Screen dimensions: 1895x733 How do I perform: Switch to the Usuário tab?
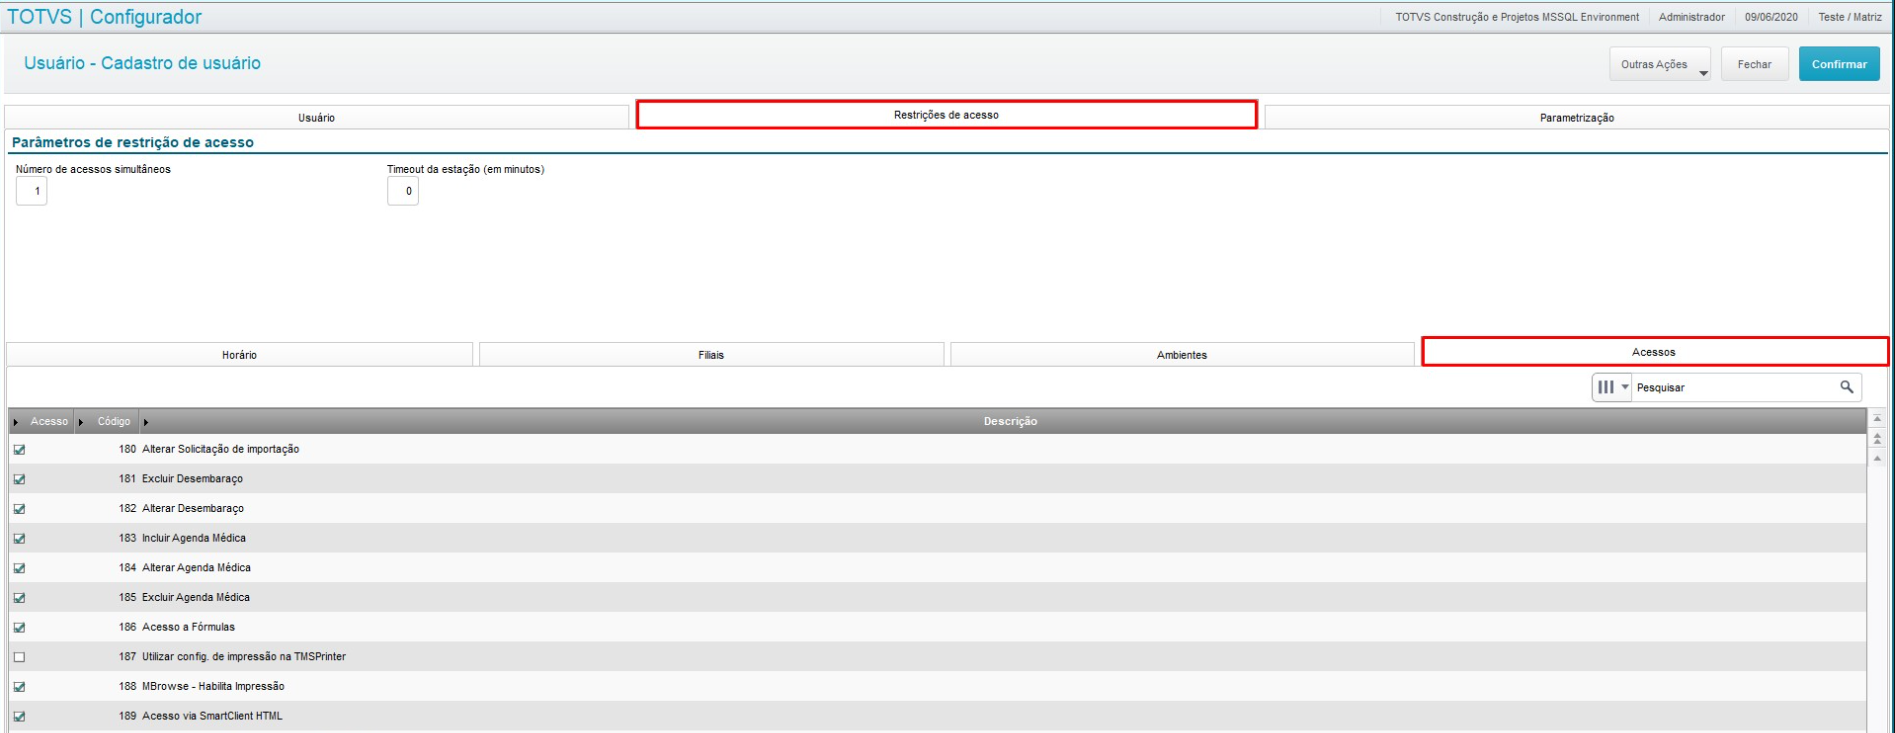point(316,118)
